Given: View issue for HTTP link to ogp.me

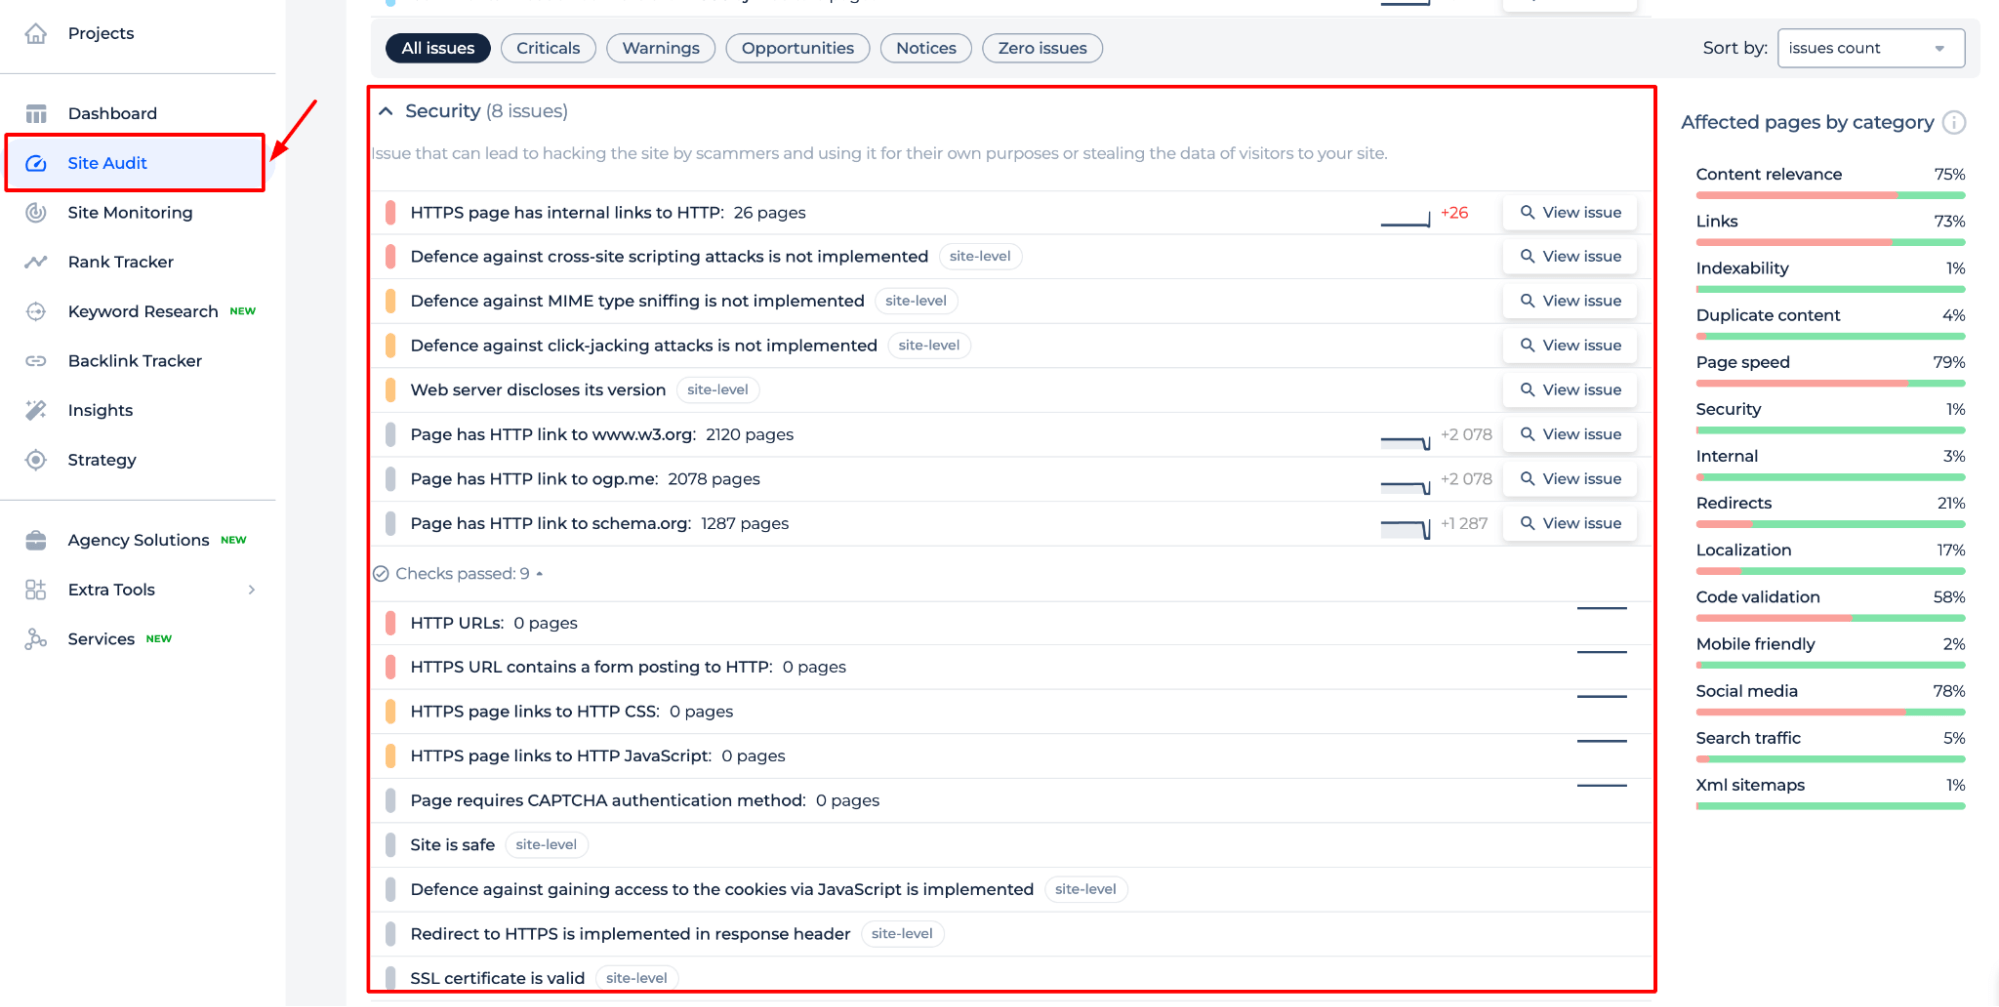Looking at the screenshot, I should [x=1570, y=478].
